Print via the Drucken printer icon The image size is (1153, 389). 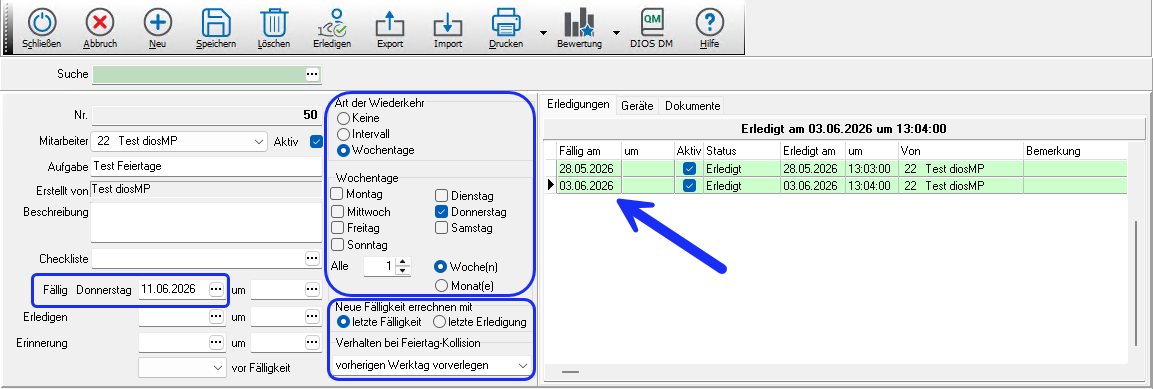(506, 23)
